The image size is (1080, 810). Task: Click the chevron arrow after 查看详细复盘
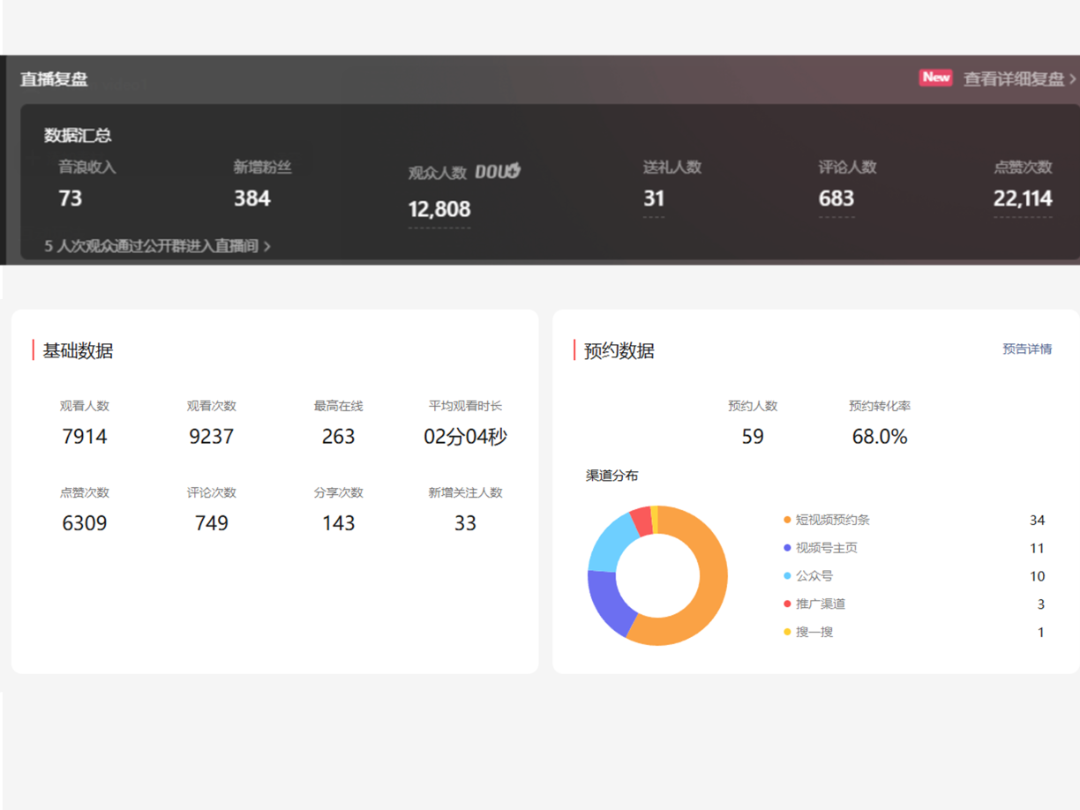(x=1073, y=79)
